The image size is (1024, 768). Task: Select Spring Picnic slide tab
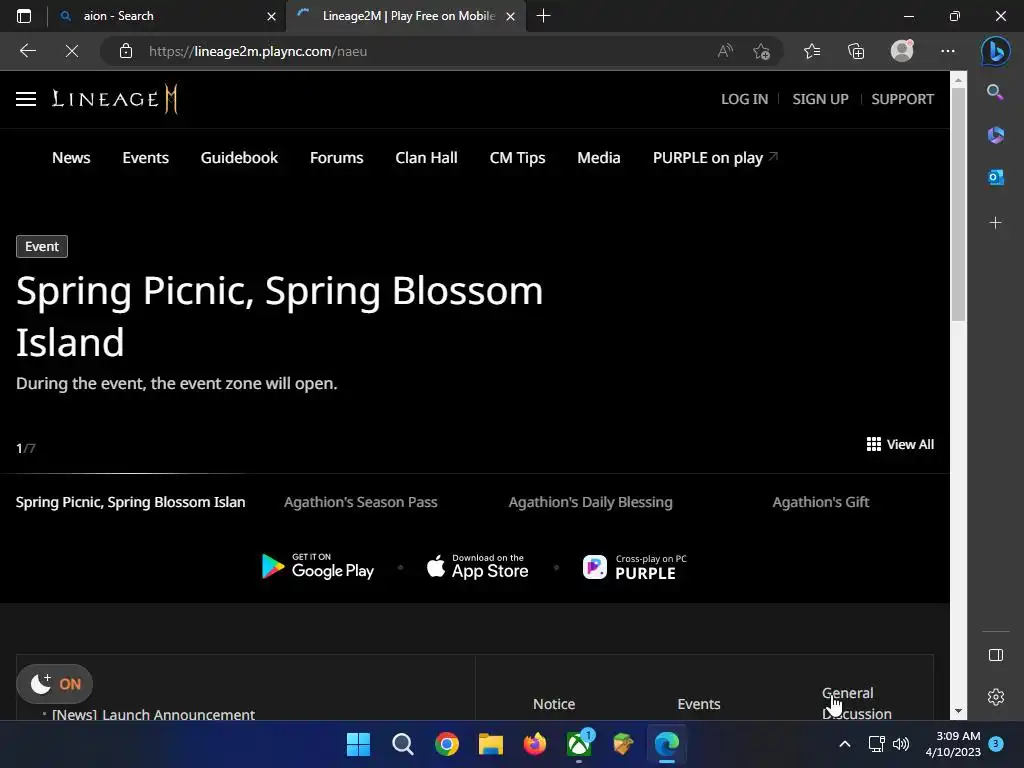click(x=131, y=502)
